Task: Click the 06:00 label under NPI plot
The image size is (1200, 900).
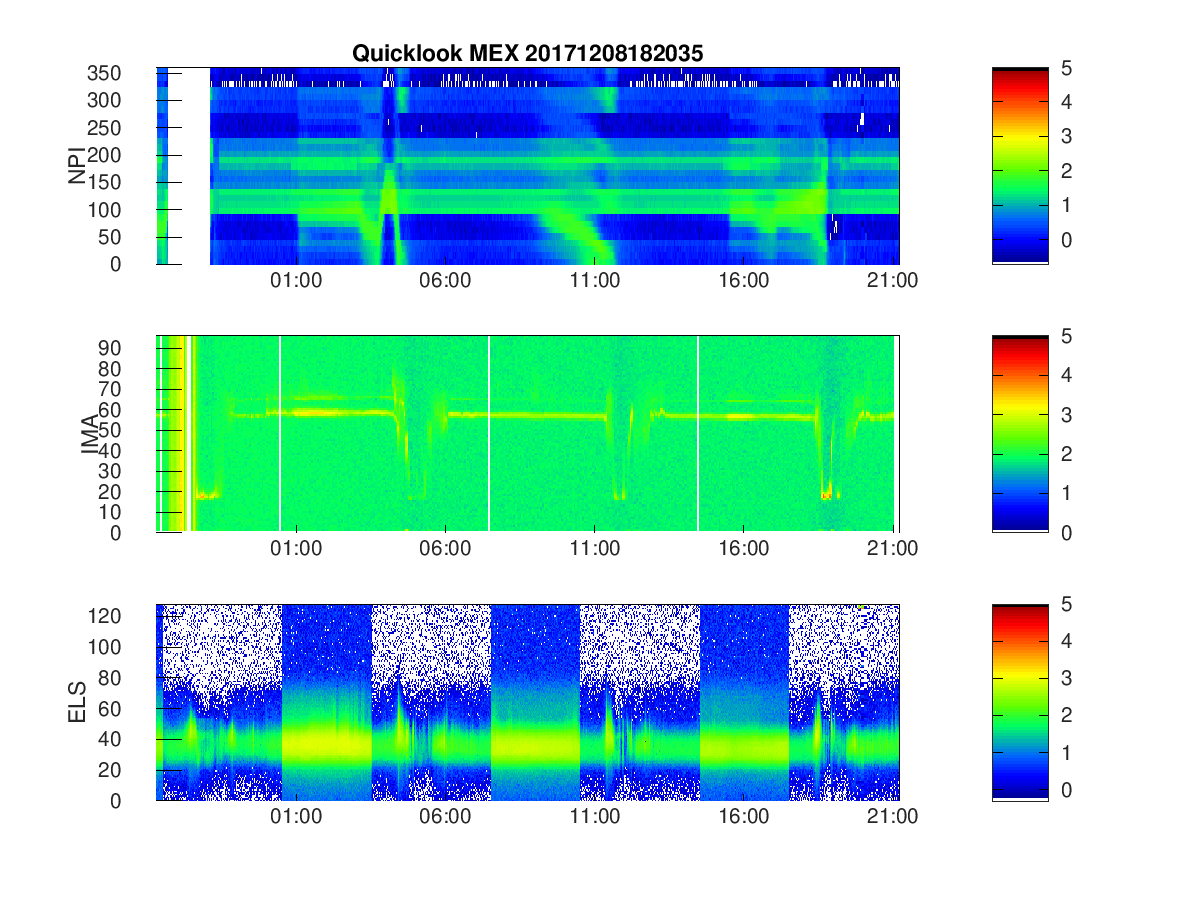Action: [x=446, y=281]
